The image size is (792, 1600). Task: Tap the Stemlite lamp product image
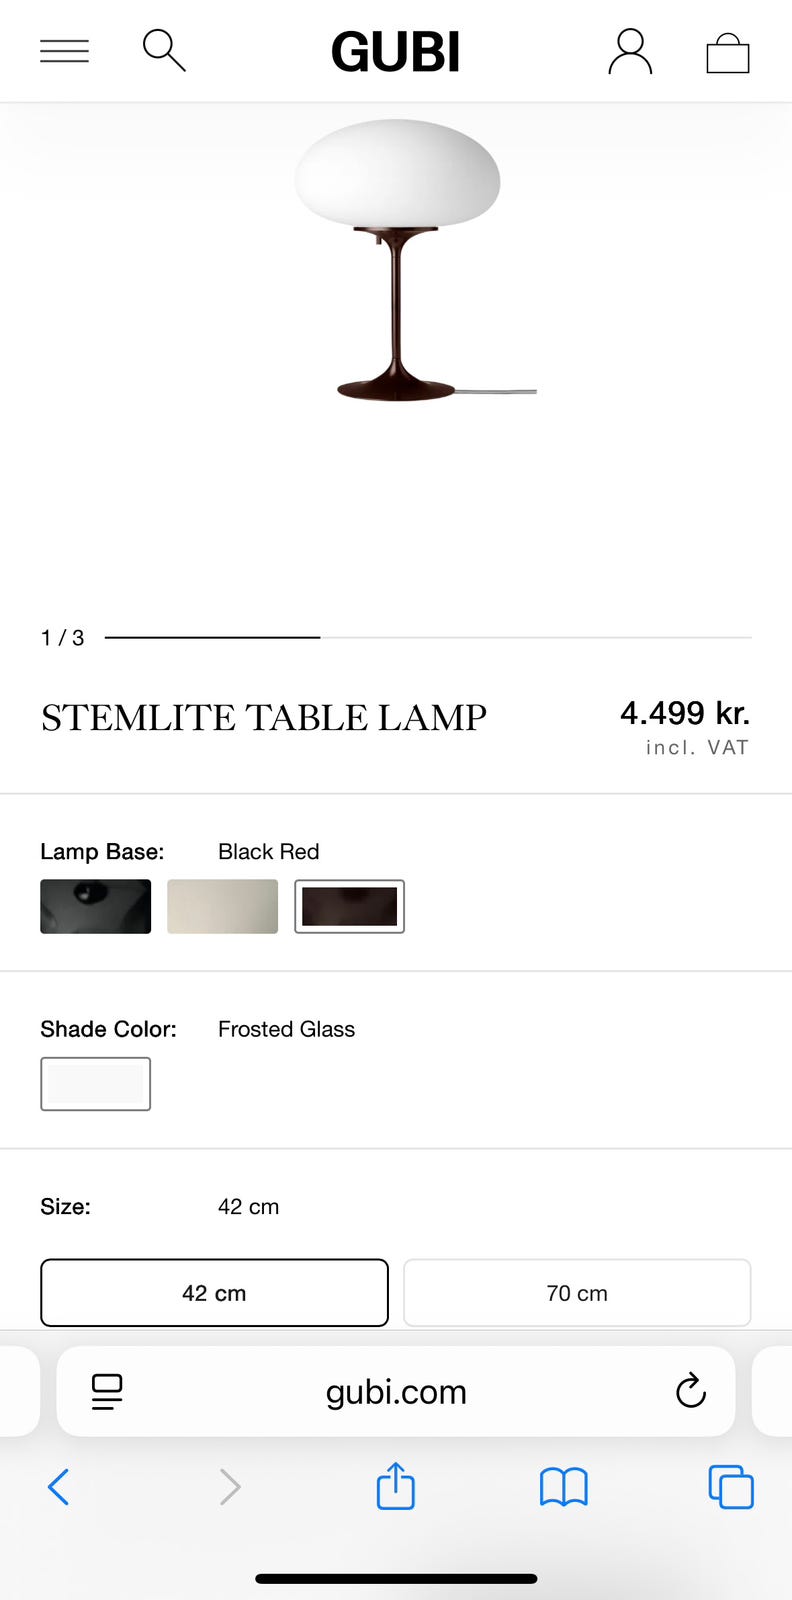click(398, 262)
